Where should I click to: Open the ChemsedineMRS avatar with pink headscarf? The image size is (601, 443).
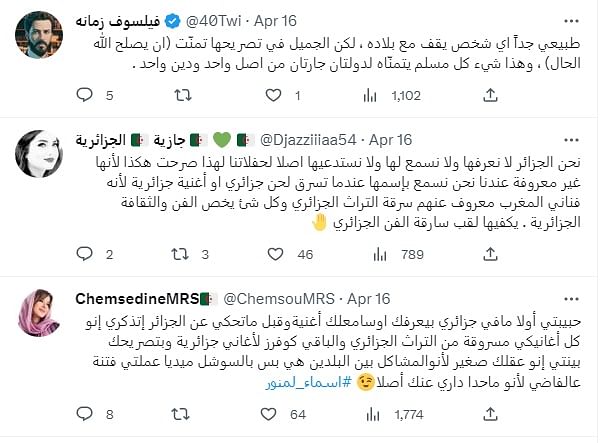[39, 313]
